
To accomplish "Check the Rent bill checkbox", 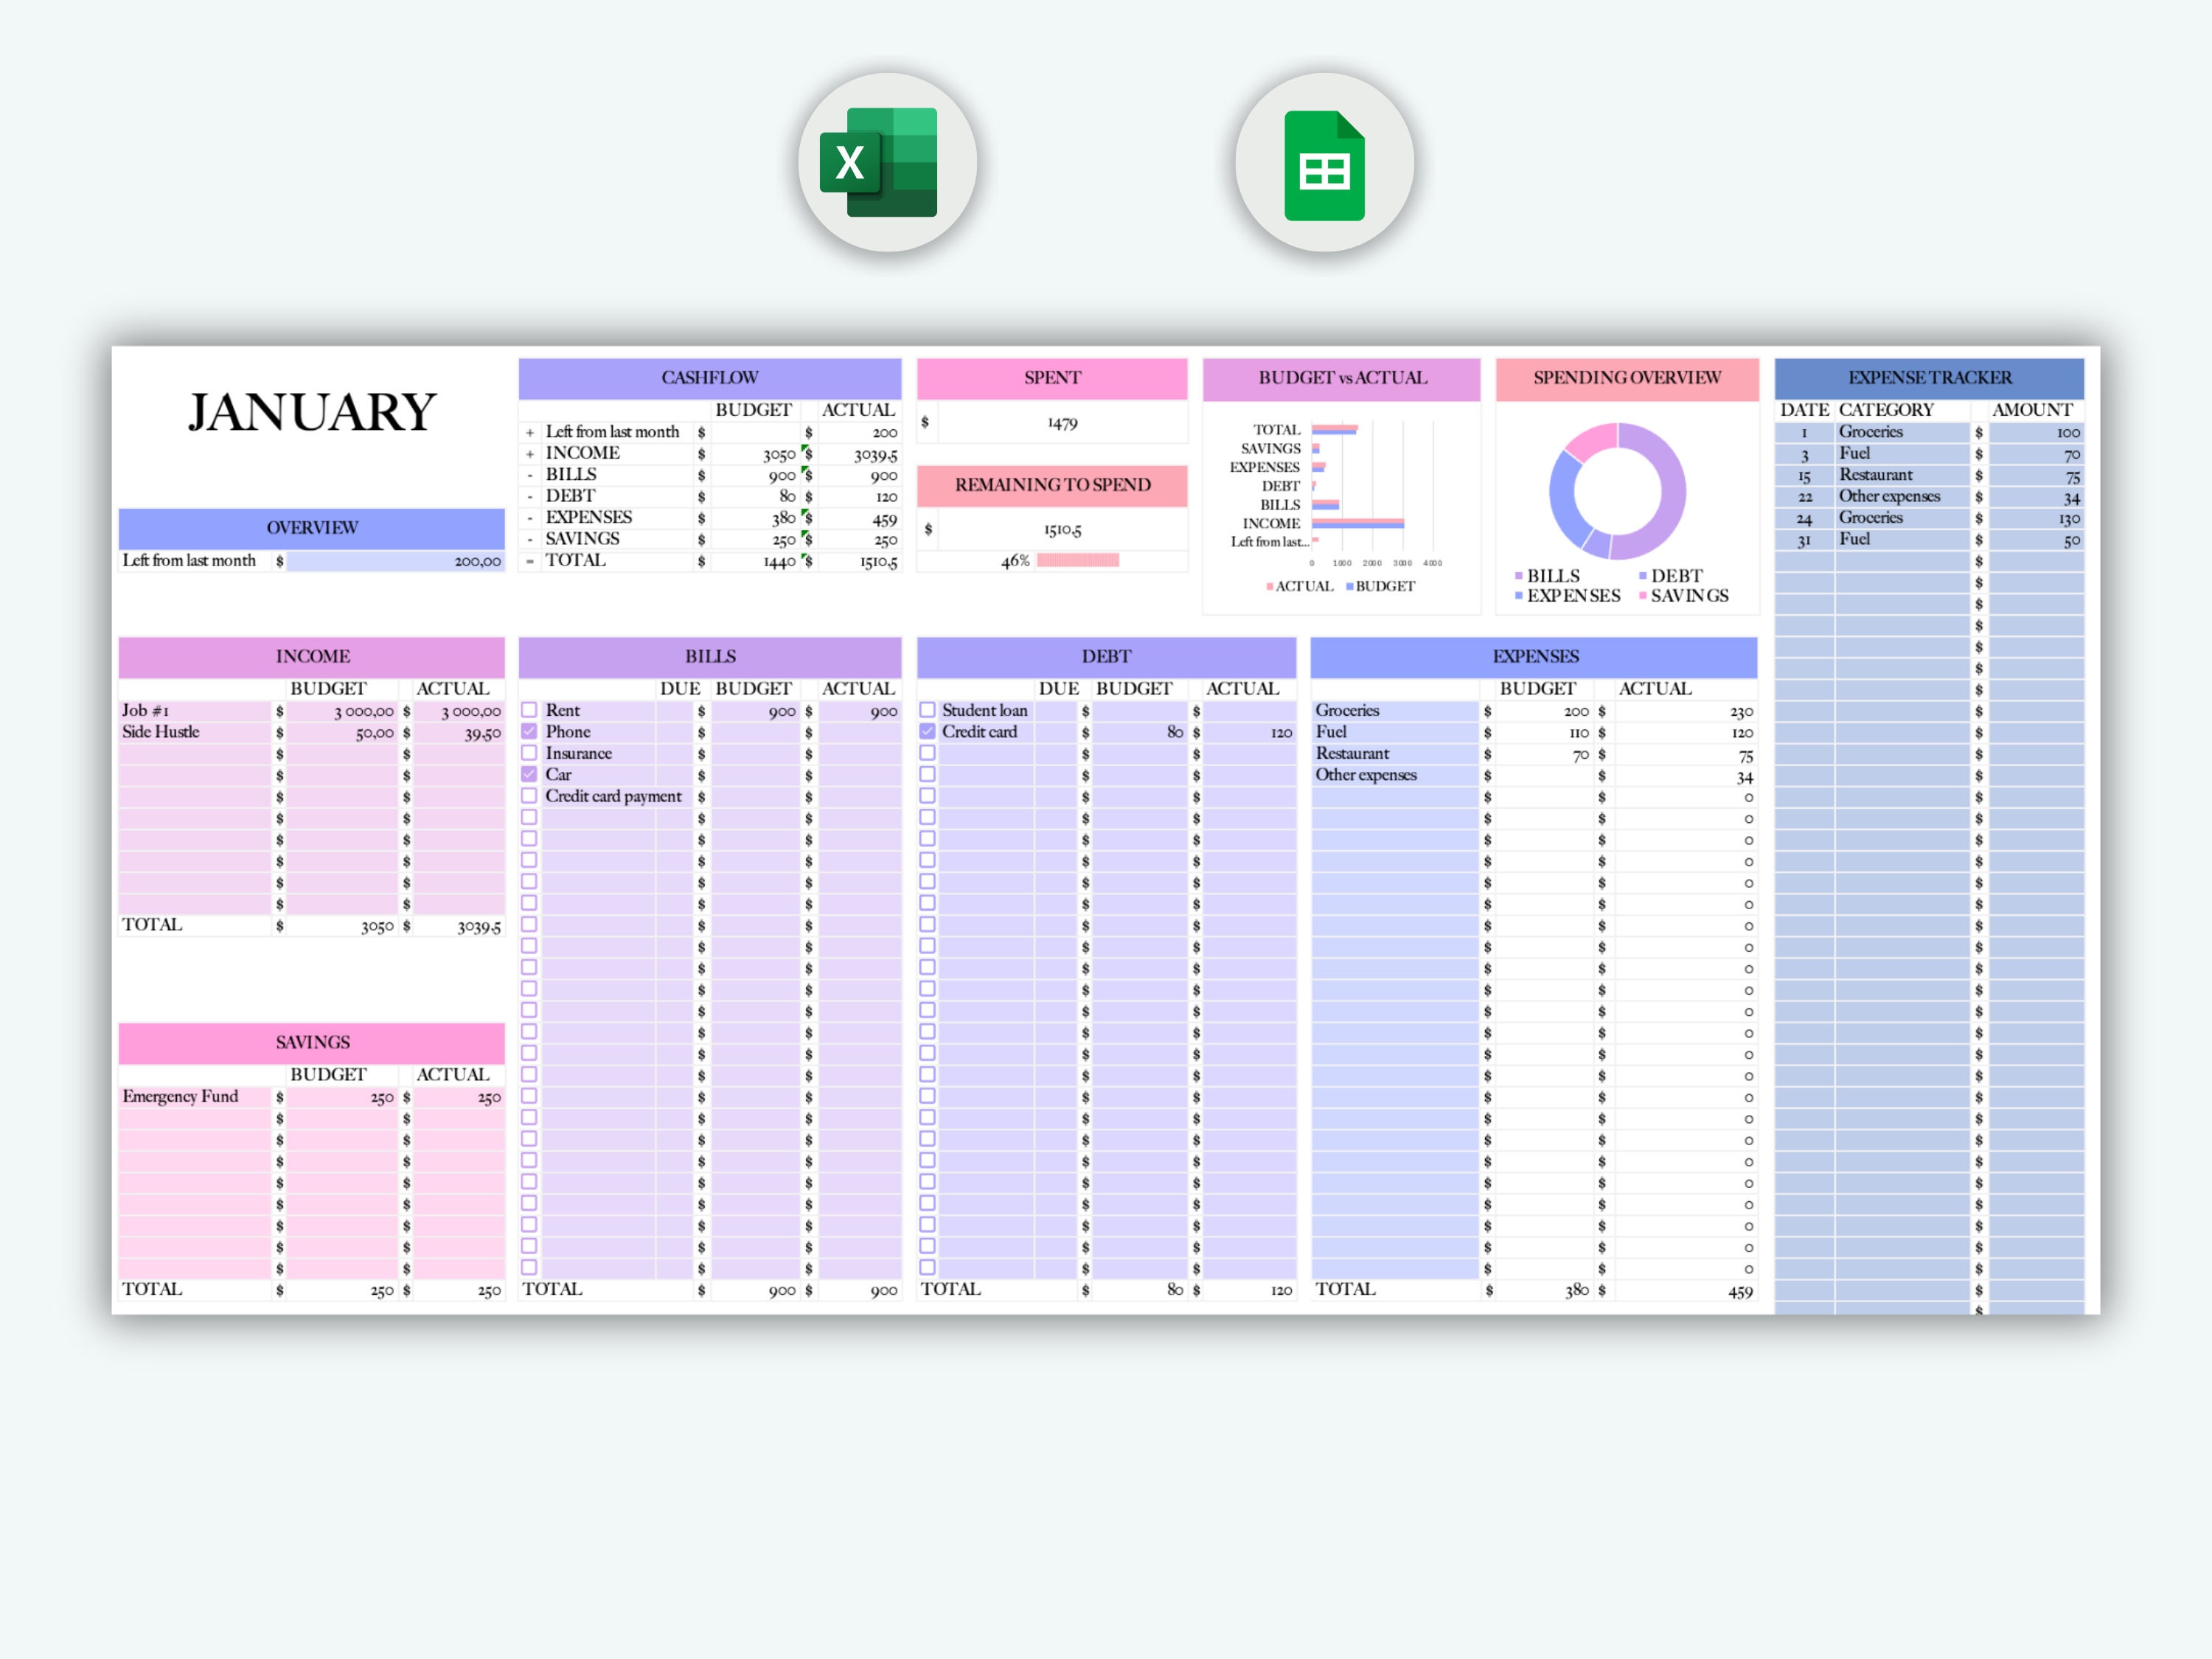I will [529, 711].
